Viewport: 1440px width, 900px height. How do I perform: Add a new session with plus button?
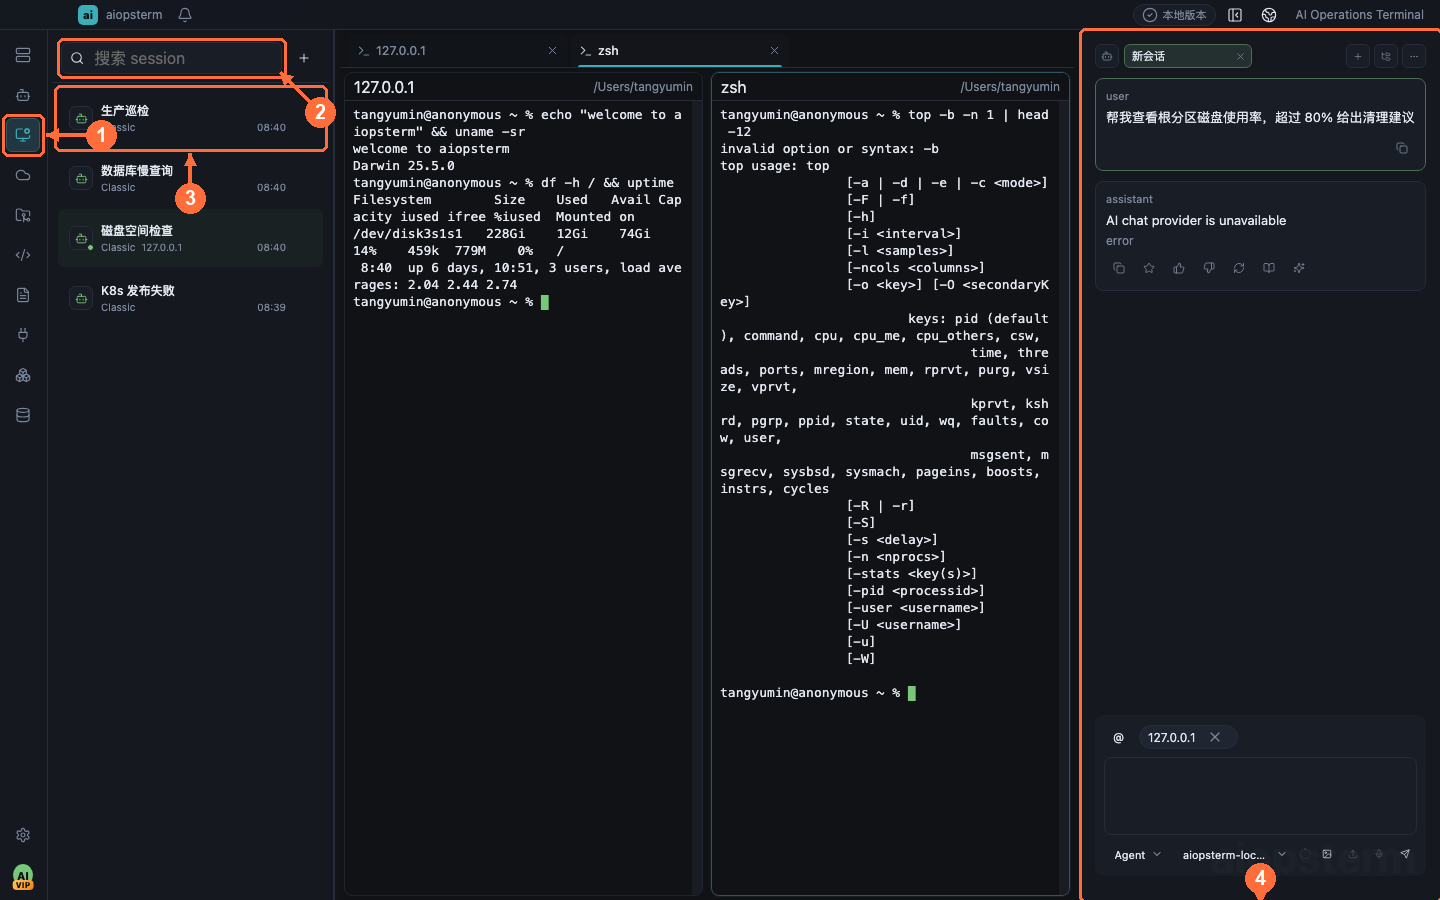304,58
